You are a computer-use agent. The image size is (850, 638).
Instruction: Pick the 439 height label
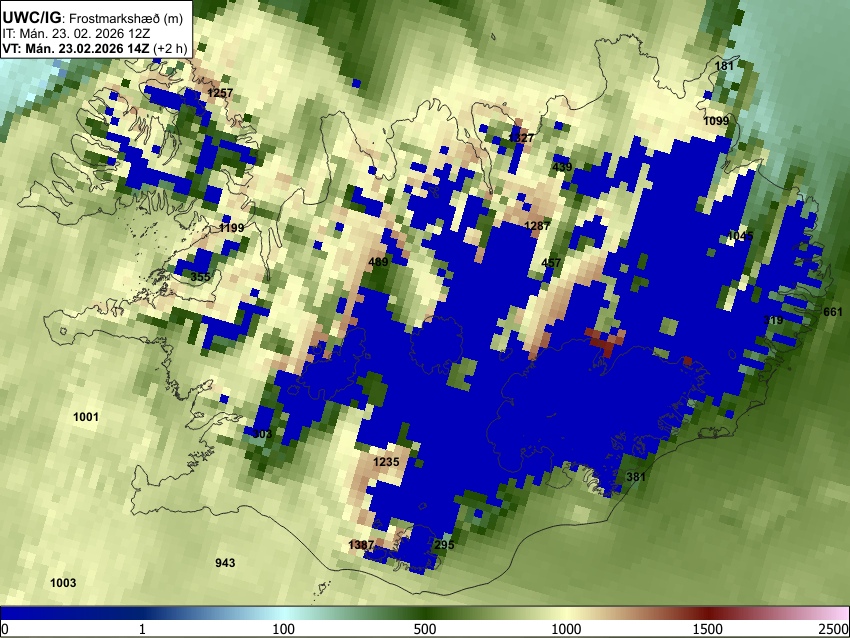(562, 167)
